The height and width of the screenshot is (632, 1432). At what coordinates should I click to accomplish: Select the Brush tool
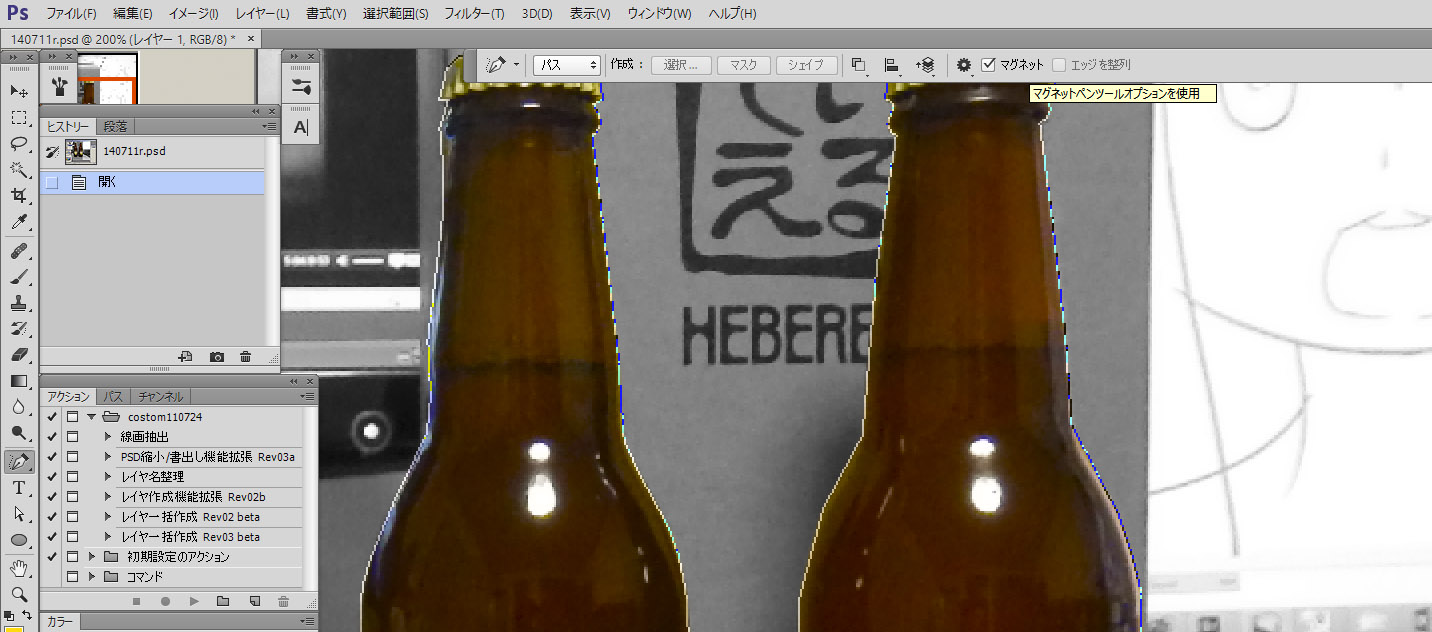(19, 277)
